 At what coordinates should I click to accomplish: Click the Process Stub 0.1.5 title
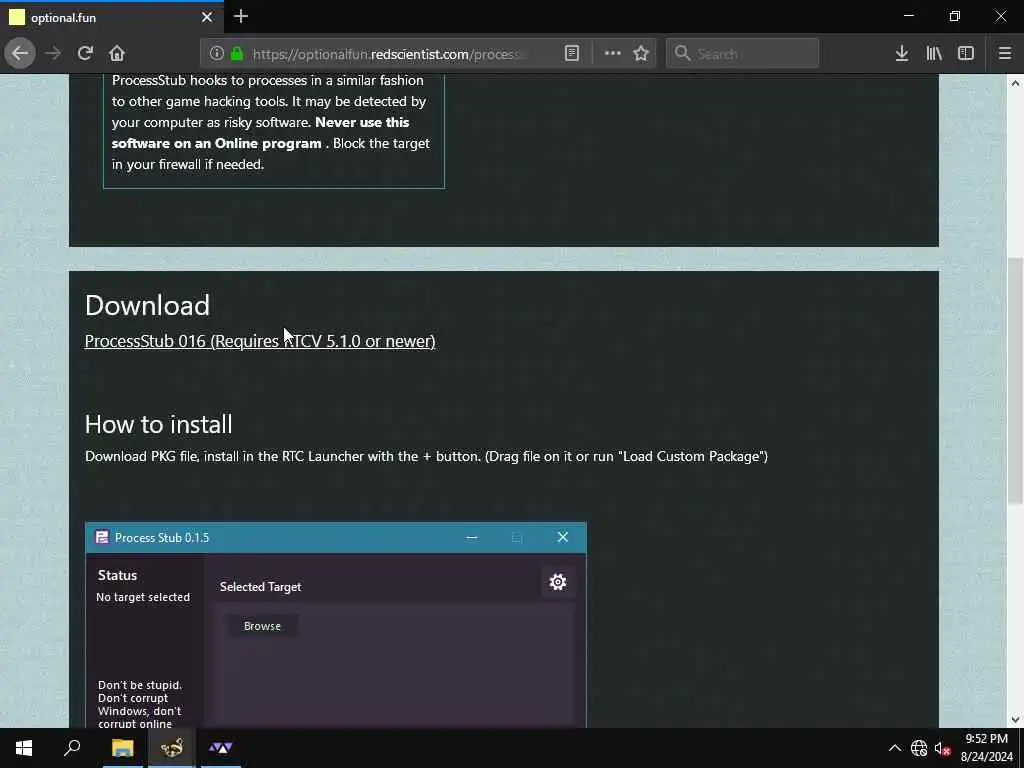[162, 537]
